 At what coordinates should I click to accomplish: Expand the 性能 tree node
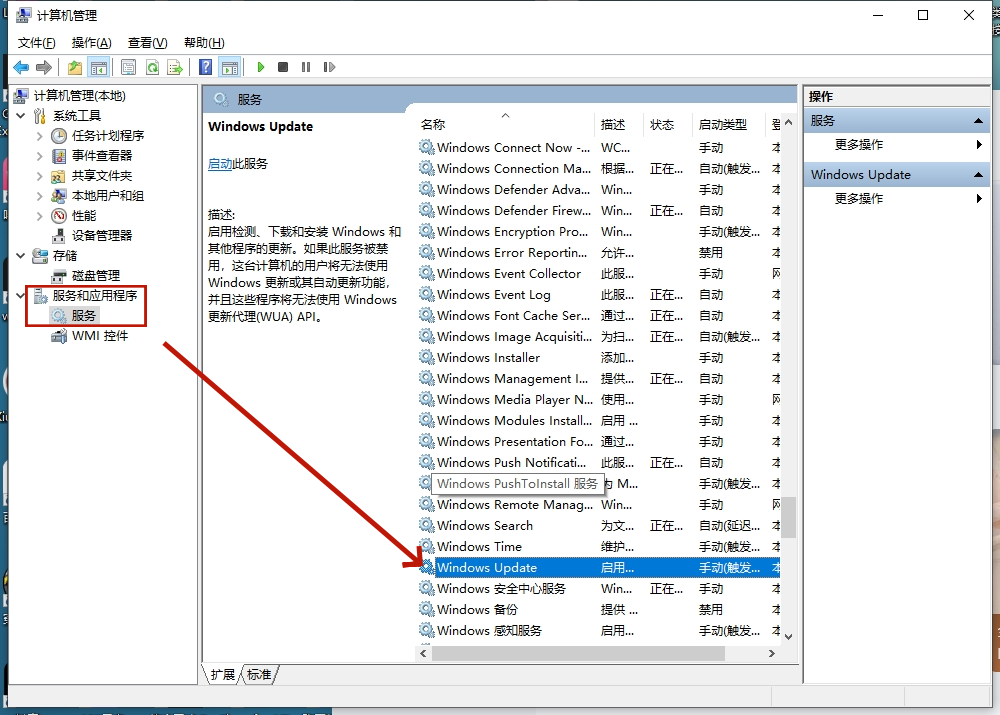[x=40, y=216]
